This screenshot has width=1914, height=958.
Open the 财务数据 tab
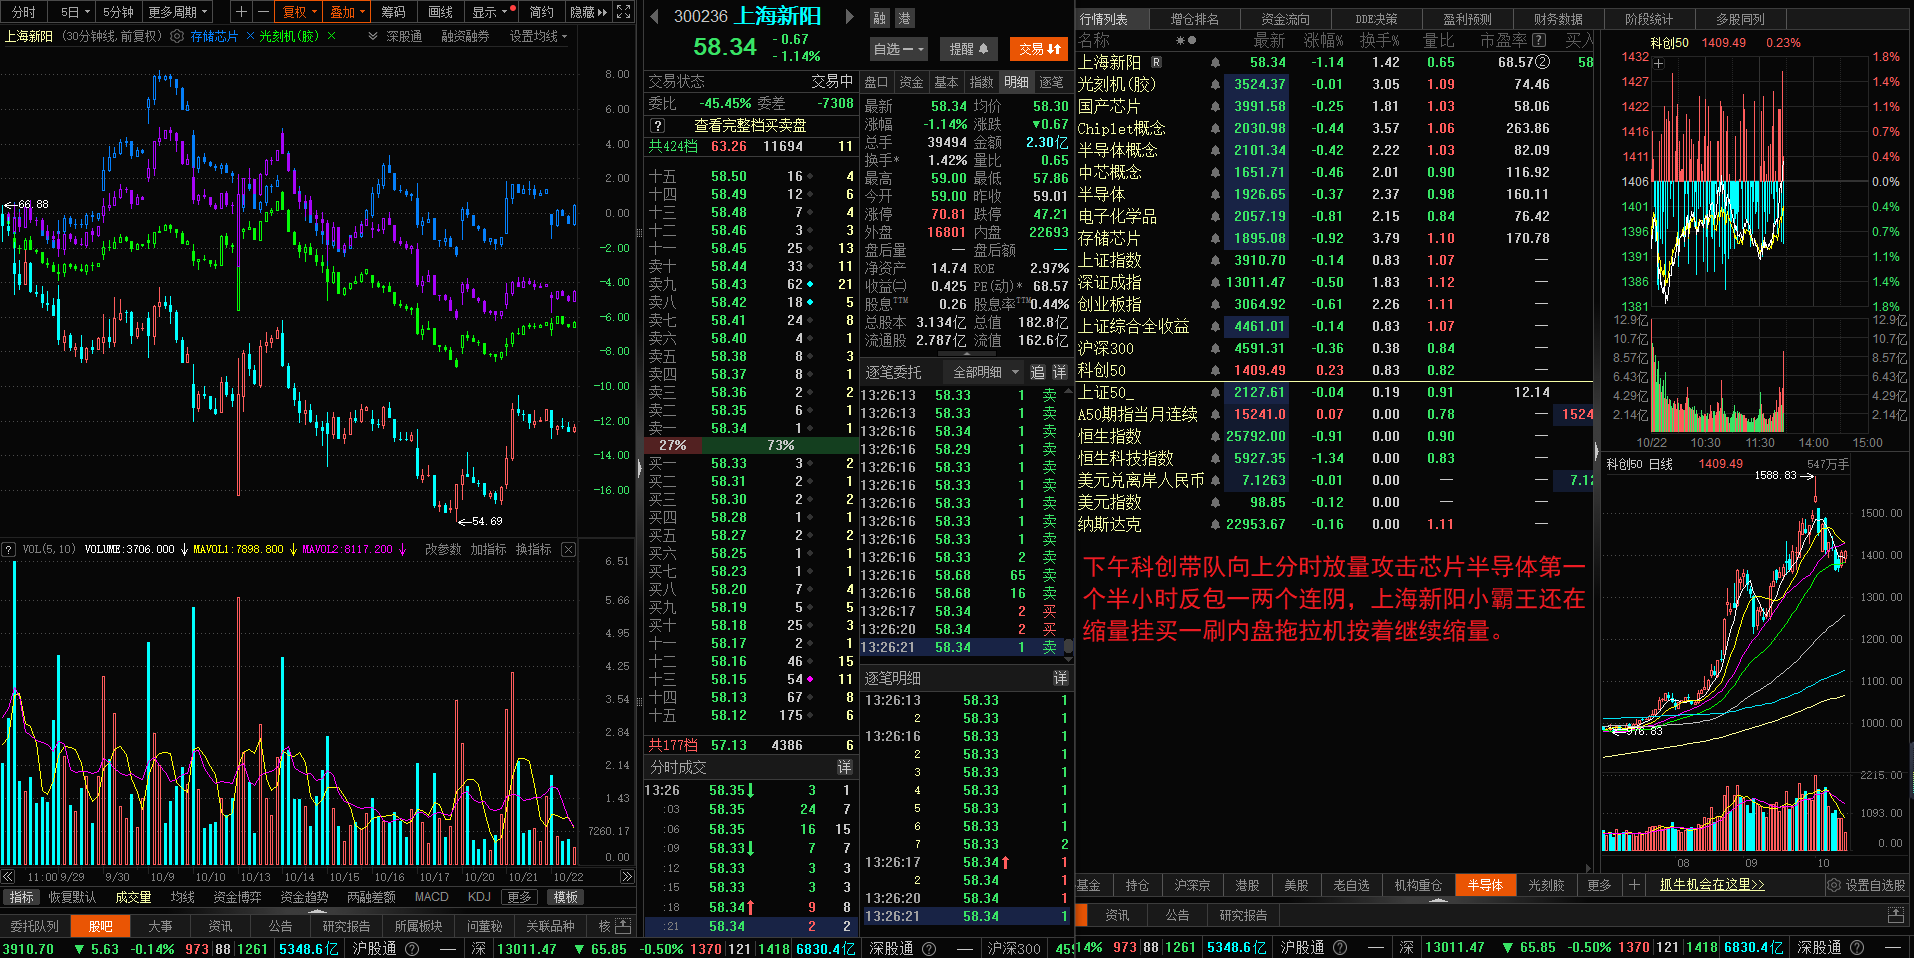(1558, 19)
